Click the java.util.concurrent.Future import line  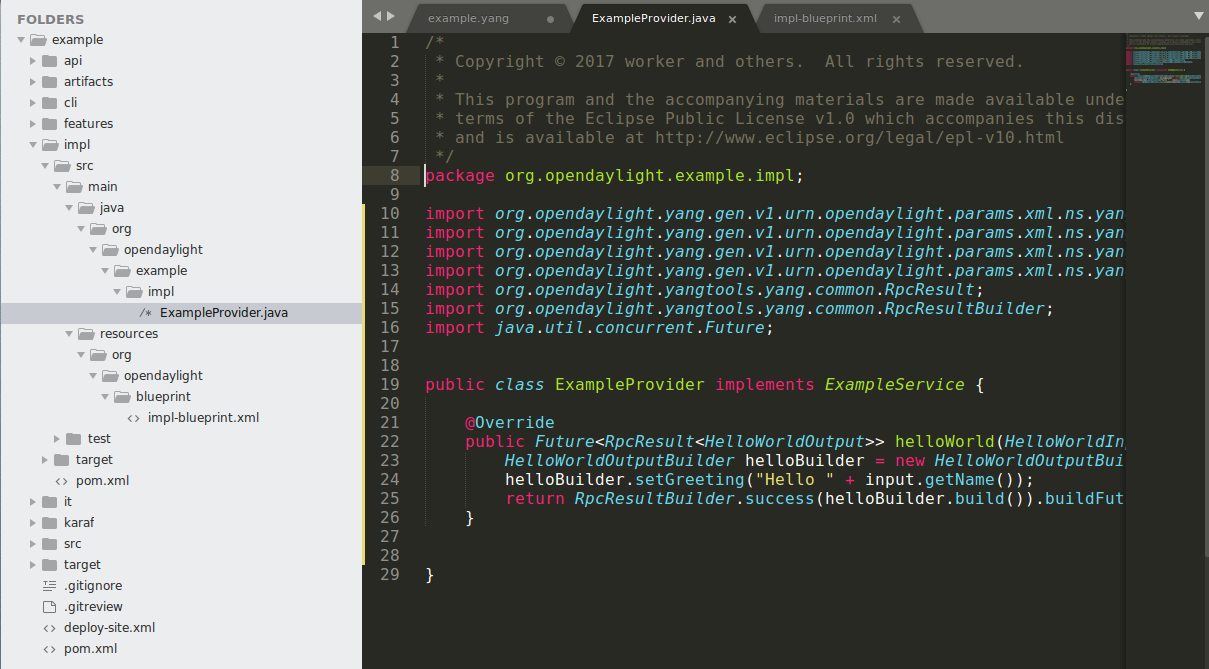600,327
